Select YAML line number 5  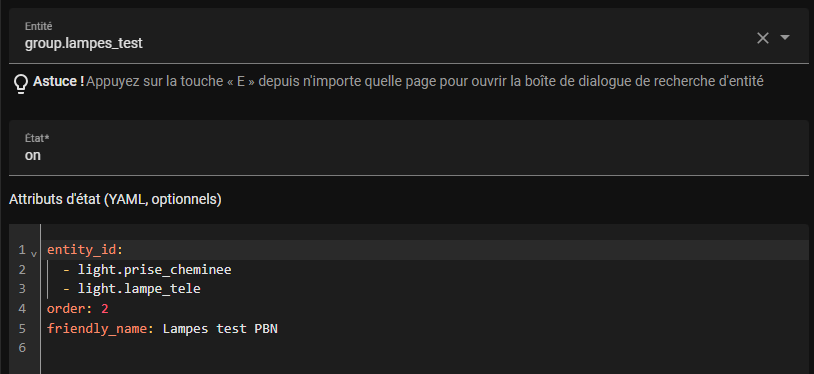pyautogui.click(x=22, y=328)
